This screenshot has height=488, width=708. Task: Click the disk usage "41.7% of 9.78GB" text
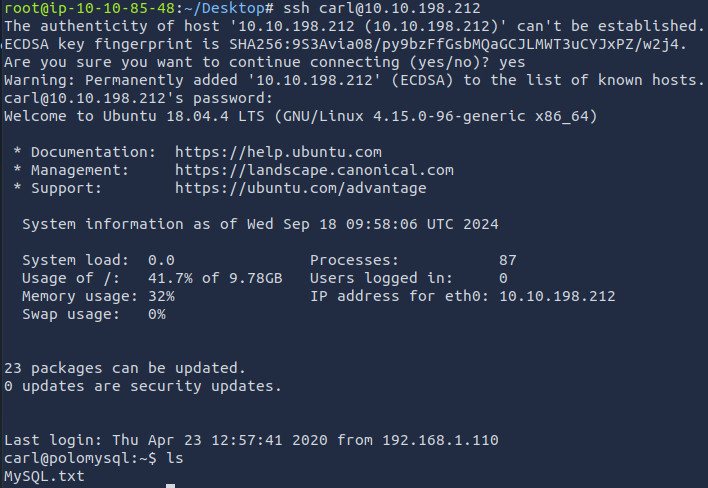pos(214,278)
